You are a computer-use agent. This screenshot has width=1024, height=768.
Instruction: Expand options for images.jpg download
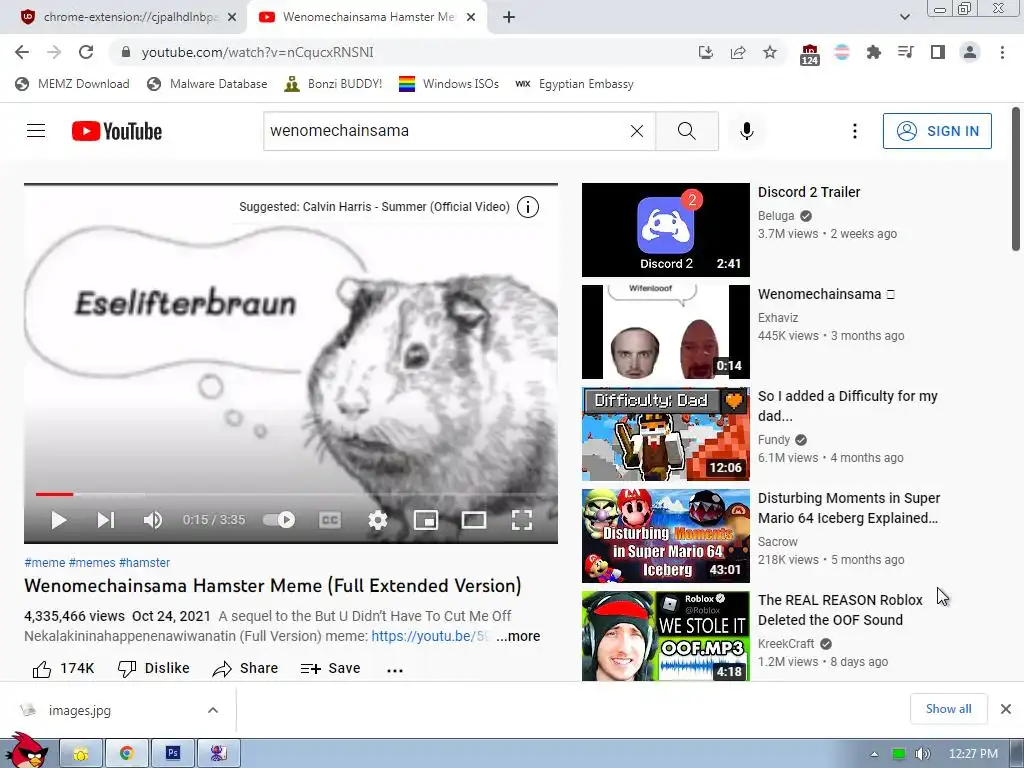(x=213, y=710)
